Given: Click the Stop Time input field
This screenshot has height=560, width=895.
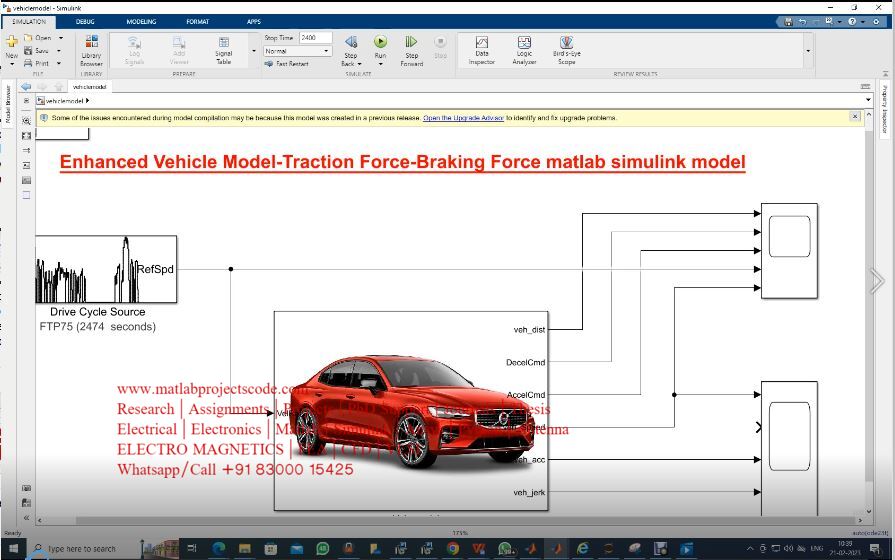Looking at the screenshot, I should pyautogui.click(x=315, y=38).
